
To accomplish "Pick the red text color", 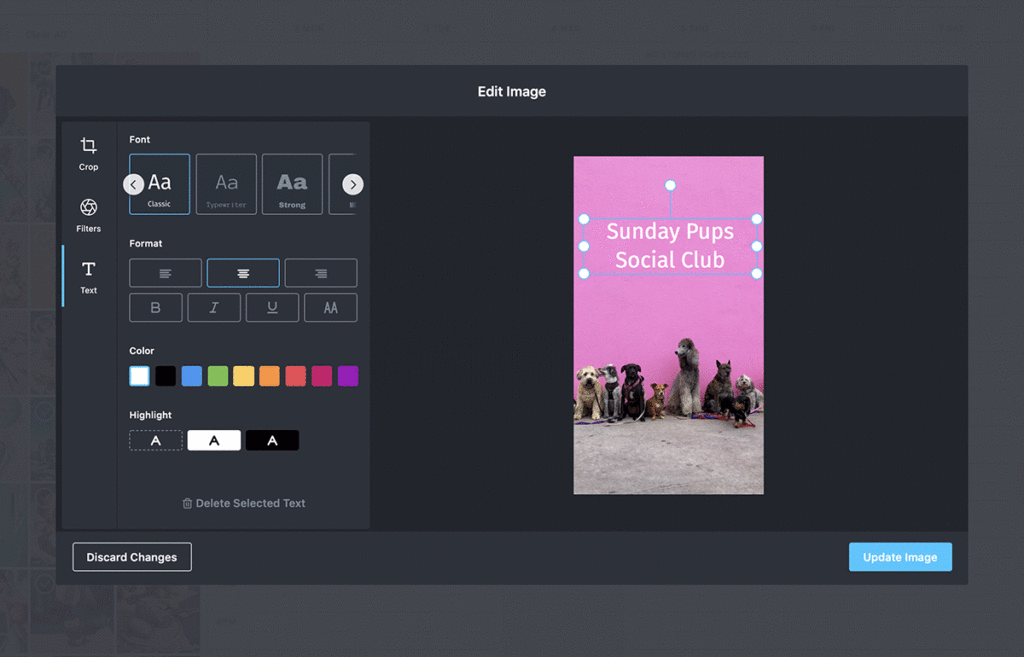I will pyautogui.click(x=295, y=376).
